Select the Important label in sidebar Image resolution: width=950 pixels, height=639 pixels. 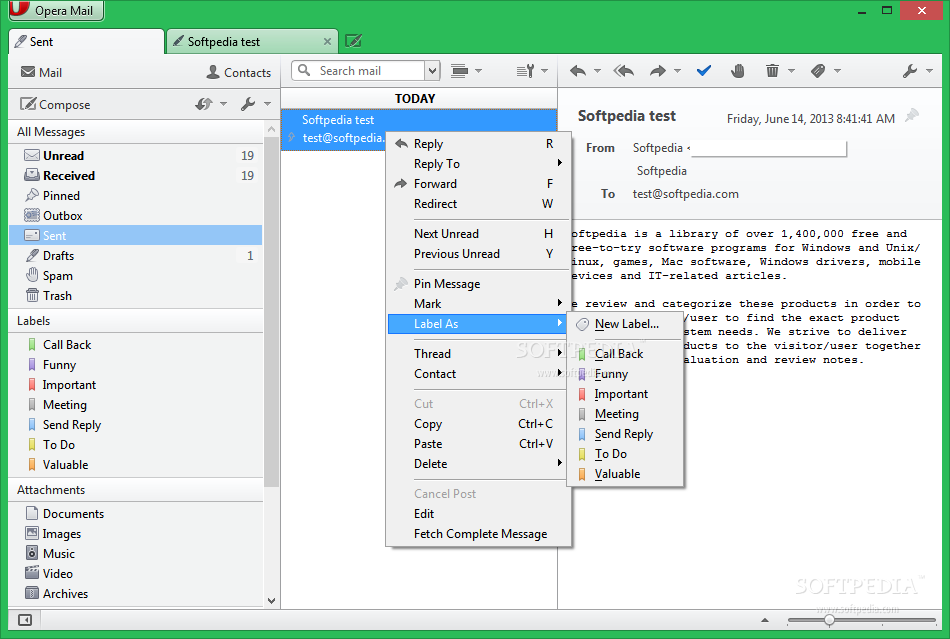pos(136,385)
